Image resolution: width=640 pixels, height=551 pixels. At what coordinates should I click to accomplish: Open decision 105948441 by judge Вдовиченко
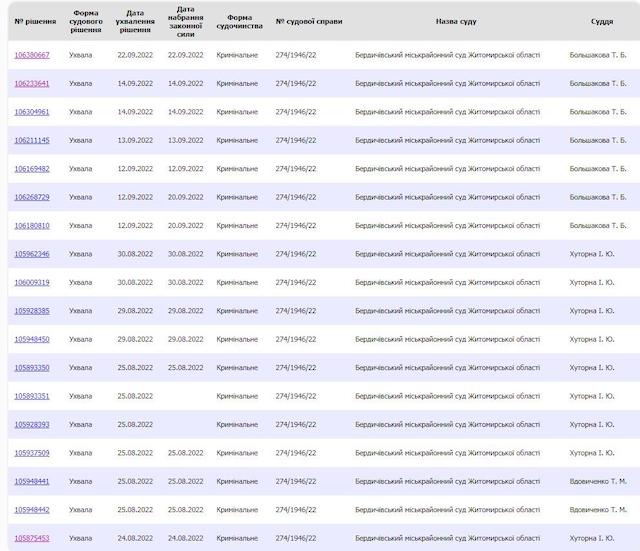[x=31, y=482]
